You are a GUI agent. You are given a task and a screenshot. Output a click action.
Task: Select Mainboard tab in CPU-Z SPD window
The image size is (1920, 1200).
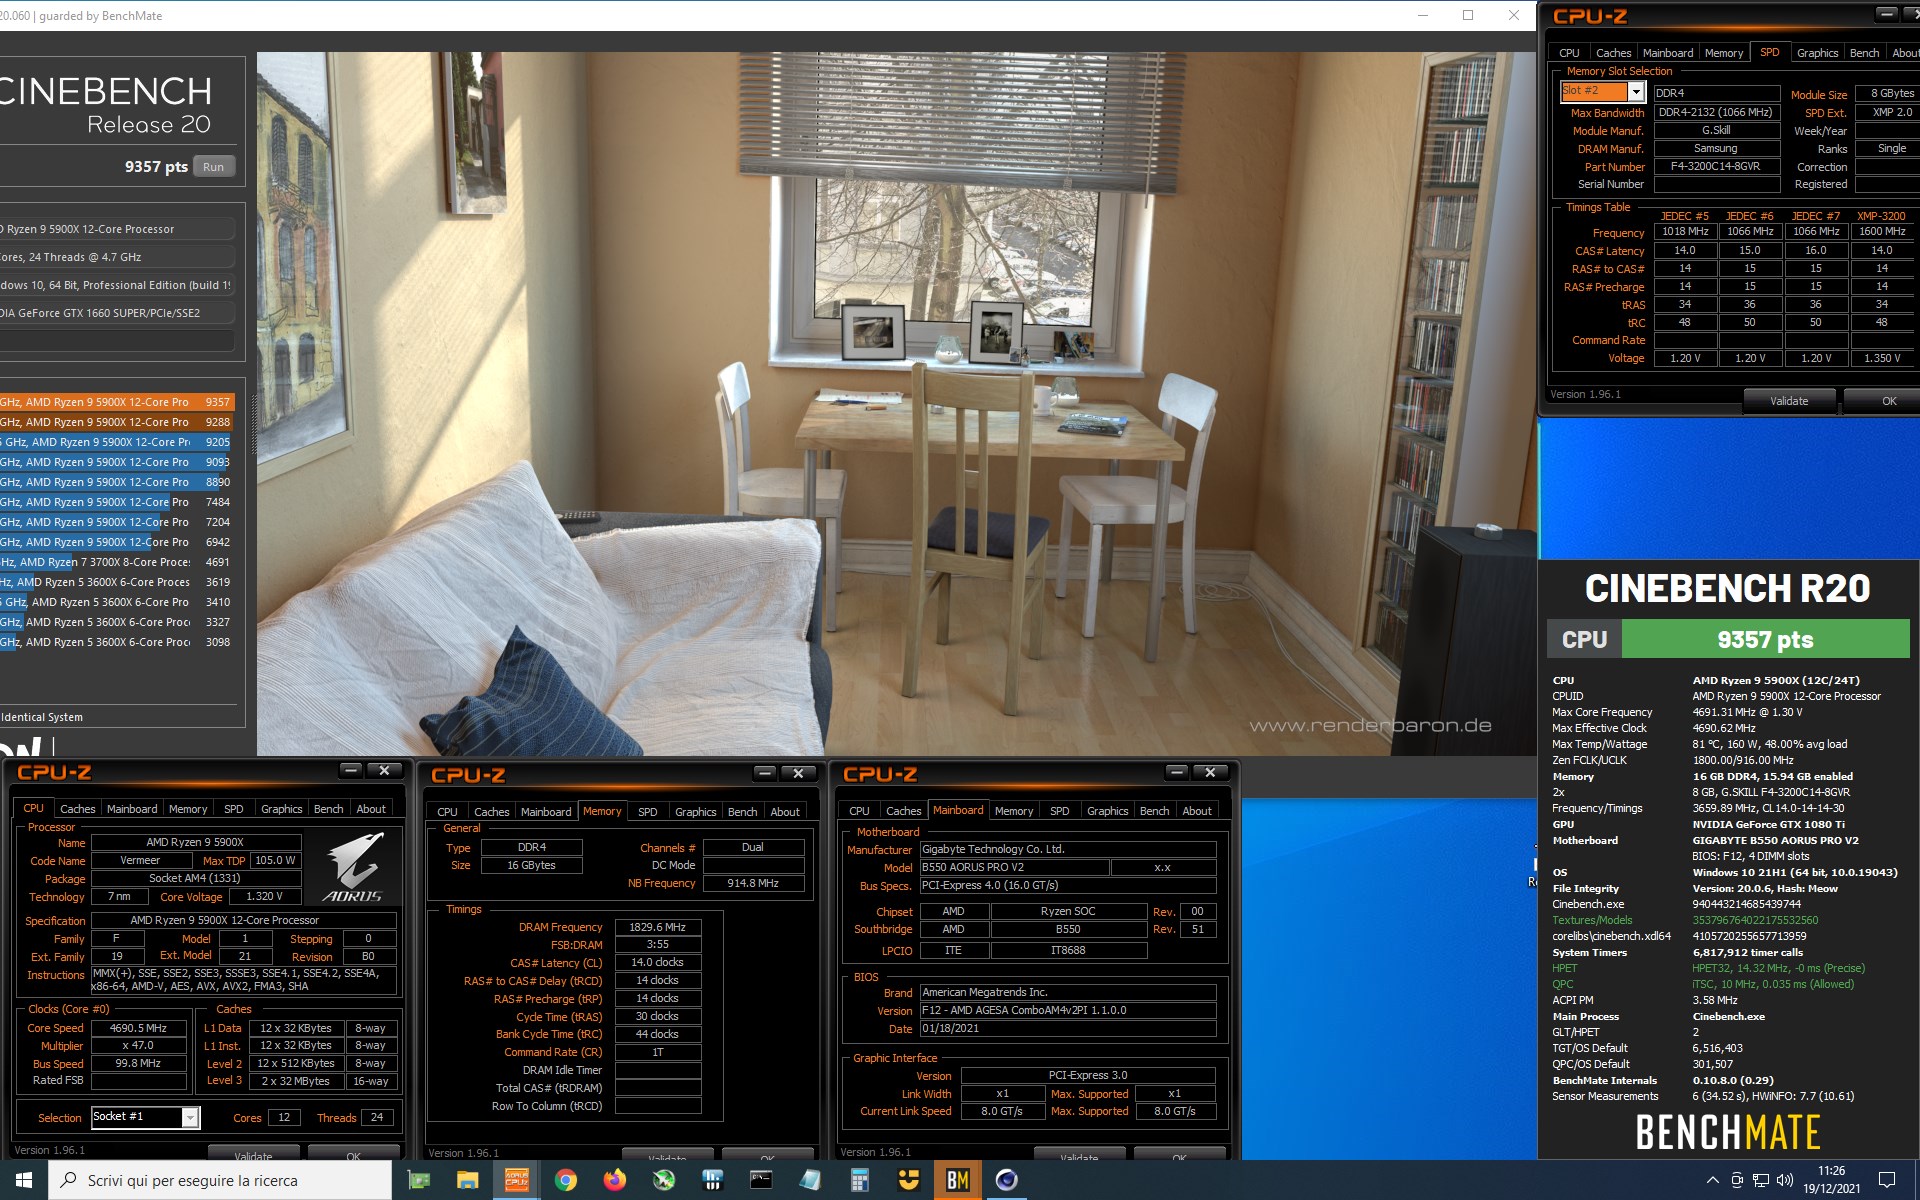click(1667, 53)
